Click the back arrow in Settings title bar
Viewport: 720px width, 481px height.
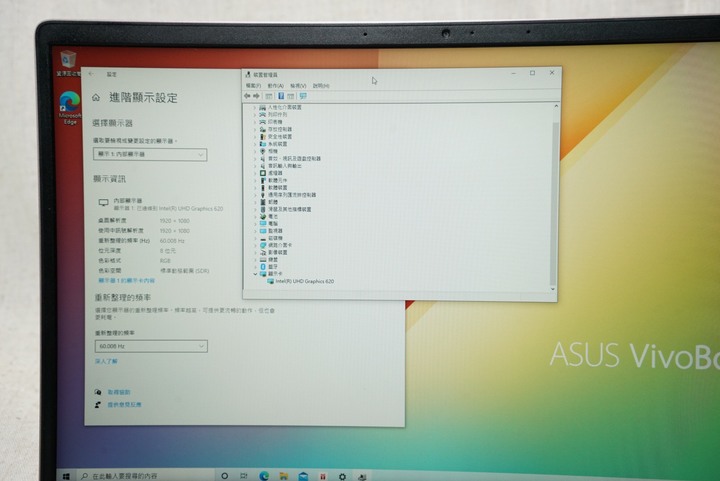pyautogui.click(x=91, y=74)
